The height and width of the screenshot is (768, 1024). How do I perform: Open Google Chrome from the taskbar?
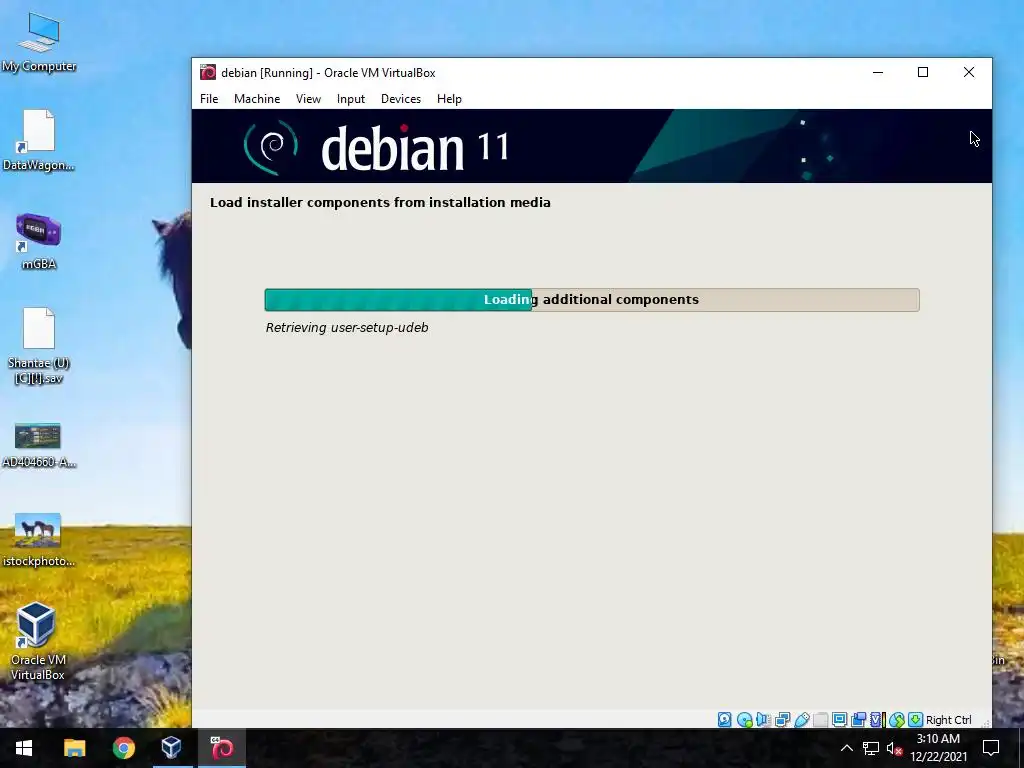[x=123, y=748]
